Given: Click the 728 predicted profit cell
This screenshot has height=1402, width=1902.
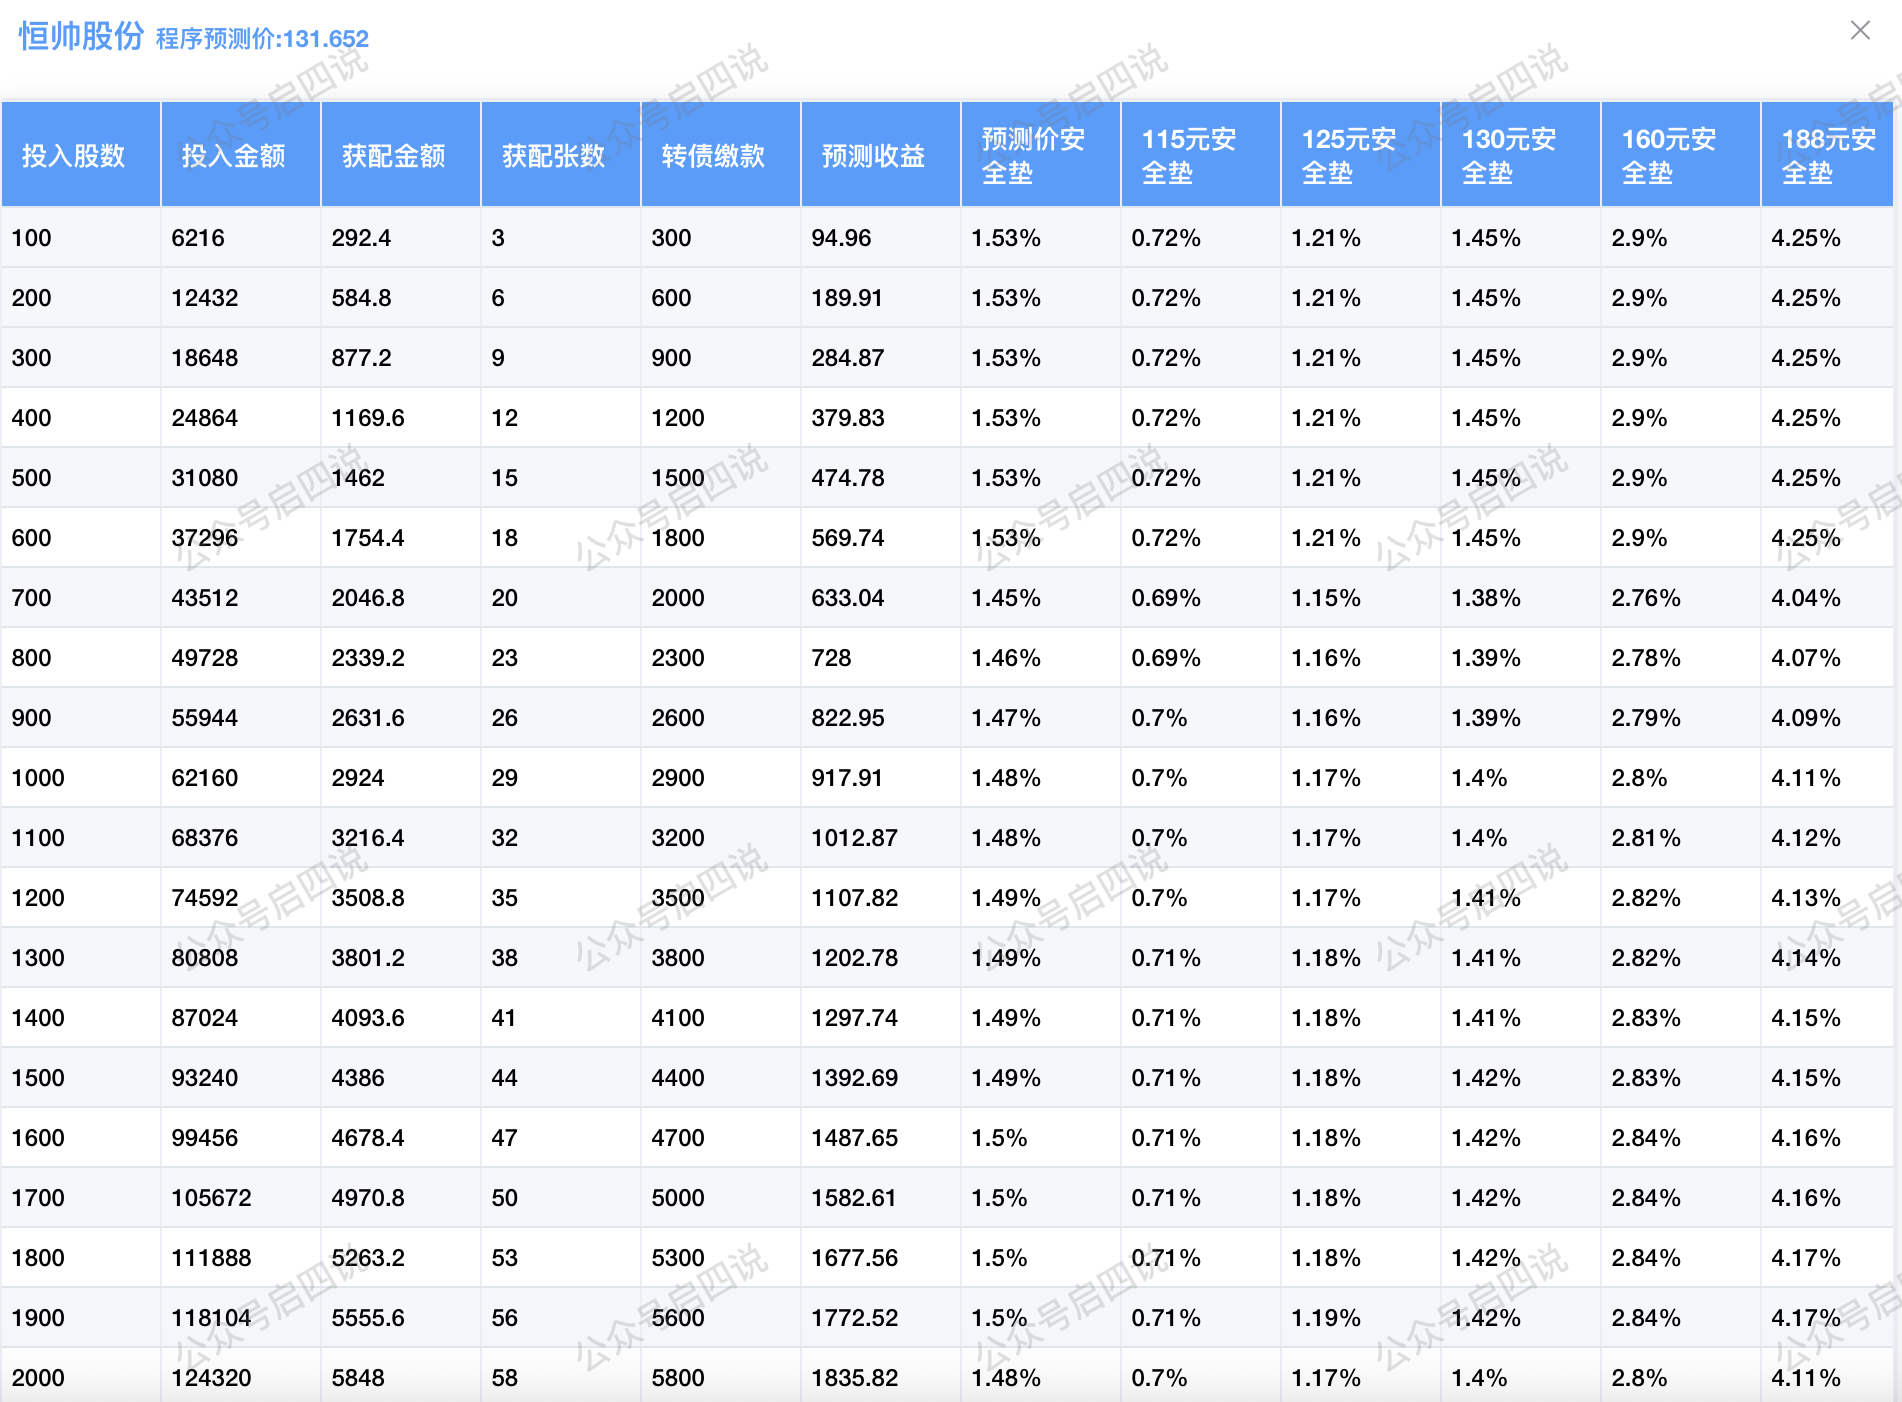Looking at the screenshot, I should [831, 658].
